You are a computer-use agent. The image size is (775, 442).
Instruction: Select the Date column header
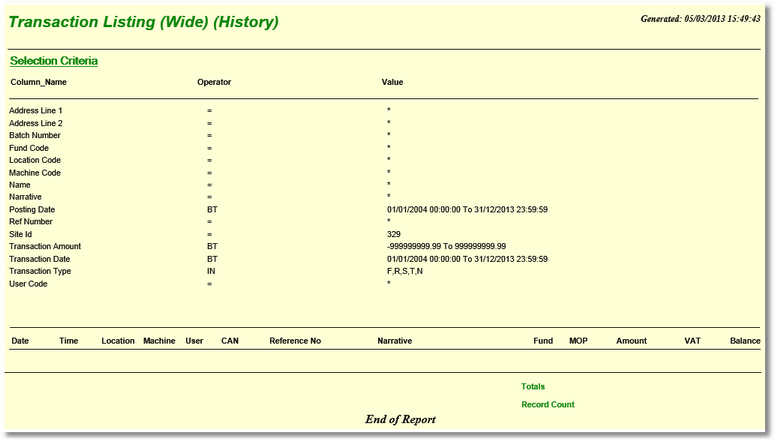pos(20,341)
